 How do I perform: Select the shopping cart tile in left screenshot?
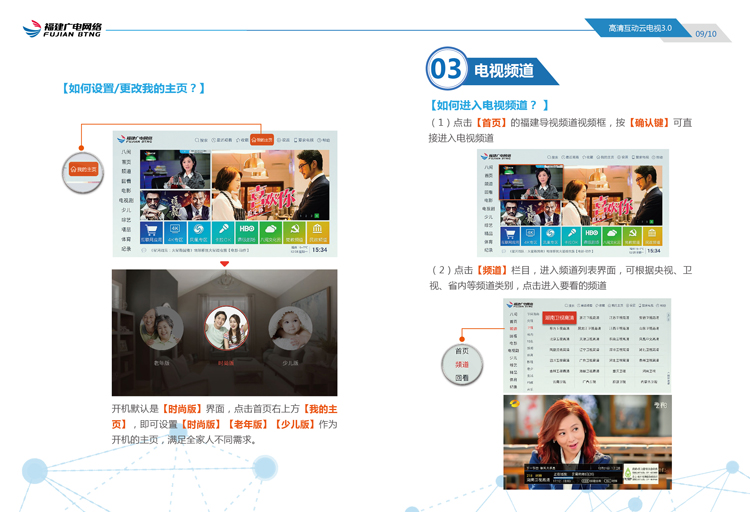pyautogui.click(x=153, y=232)
